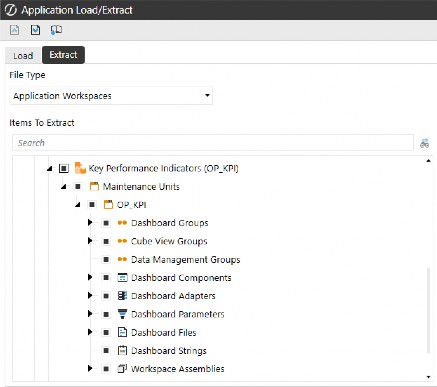Toggle the OP_KPI folder checkbox
This screenshot has width=437, height=387.
92,205
